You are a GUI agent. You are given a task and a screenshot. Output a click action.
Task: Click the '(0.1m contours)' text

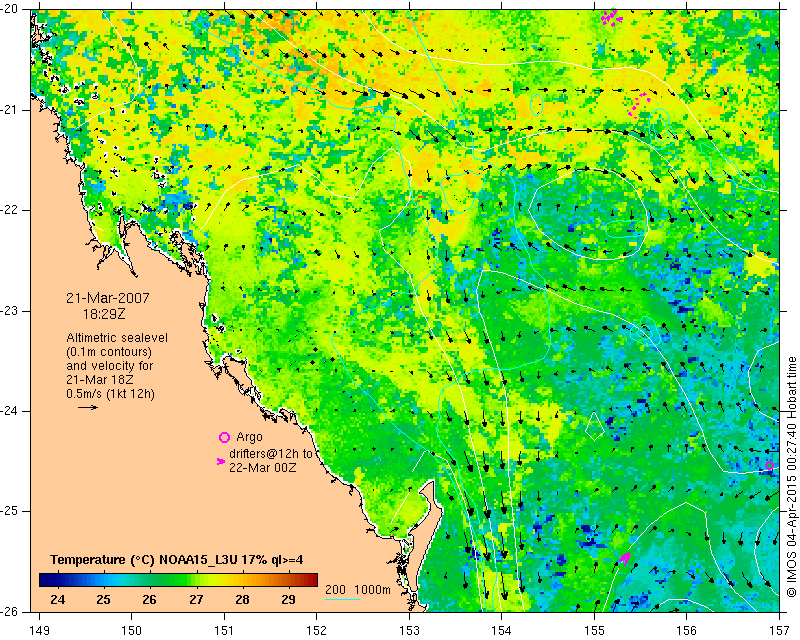[x=109, y=352]
